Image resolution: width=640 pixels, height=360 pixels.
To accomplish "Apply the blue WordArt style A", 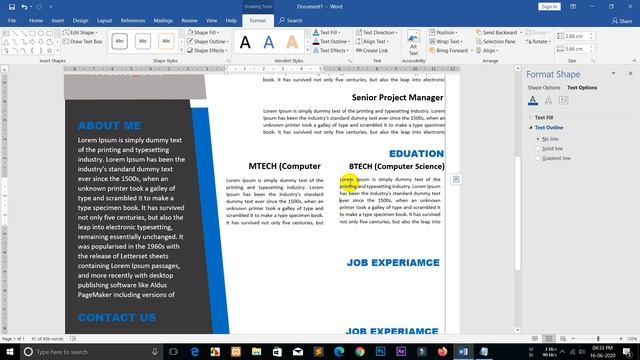I will [x=269, y=42].
